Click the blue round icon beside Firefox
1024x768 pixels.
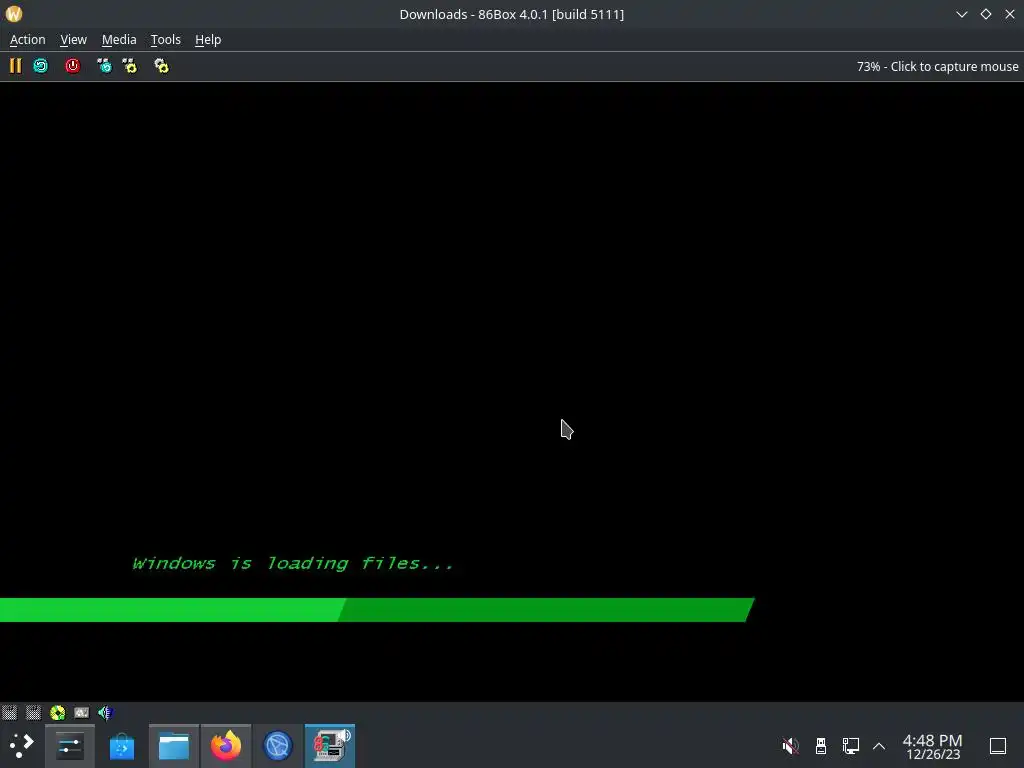(x=278, y=746)
